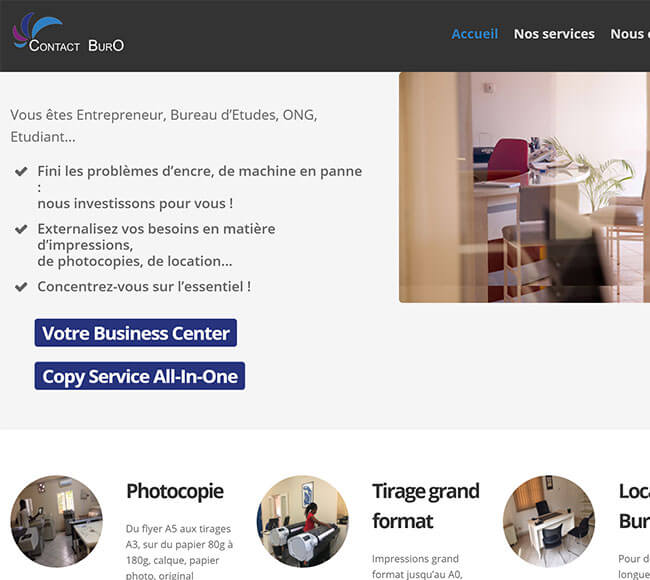650x580 pixels.
Task: Open the Photocopie heading link
Action: 175,491
